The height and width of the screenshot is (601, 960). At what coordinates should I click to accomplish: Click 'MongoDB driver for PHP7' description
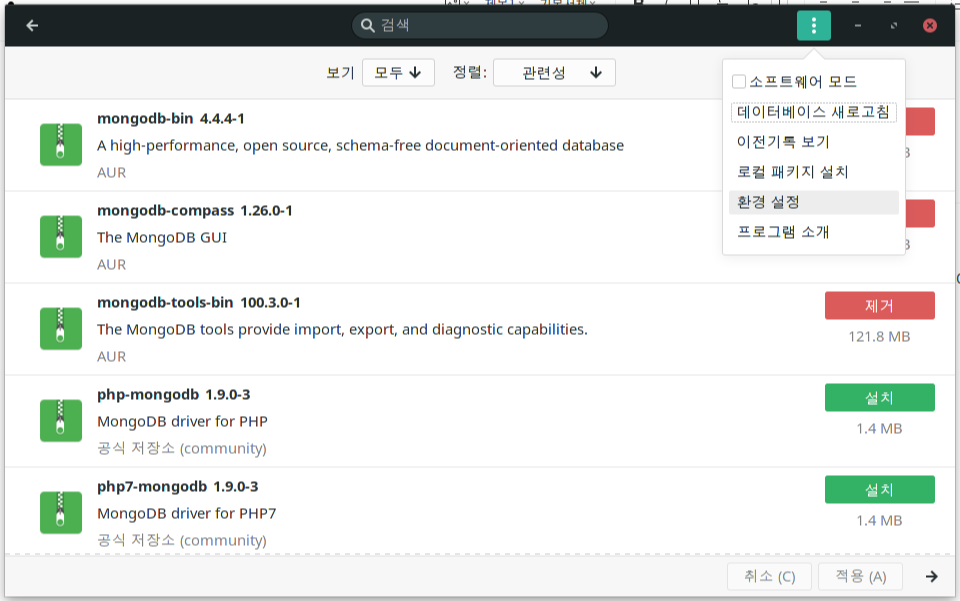[187, 513]
